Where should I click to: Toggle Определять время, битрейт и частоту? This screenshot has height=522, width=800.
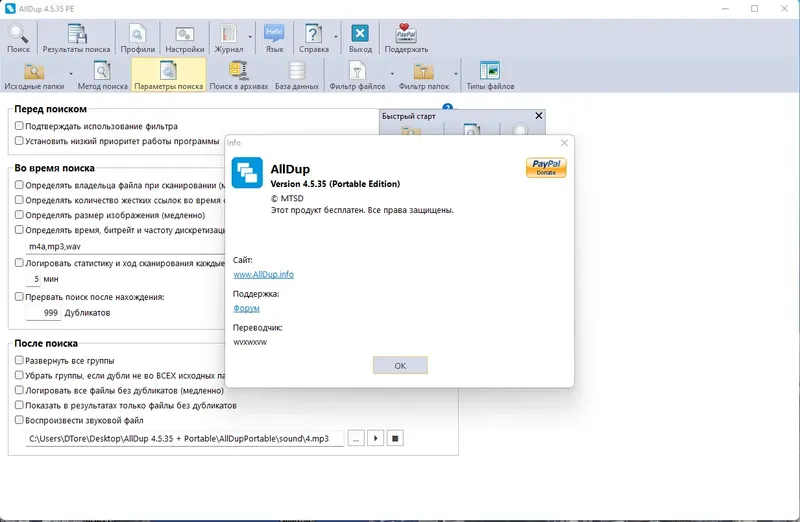(19, 230)
